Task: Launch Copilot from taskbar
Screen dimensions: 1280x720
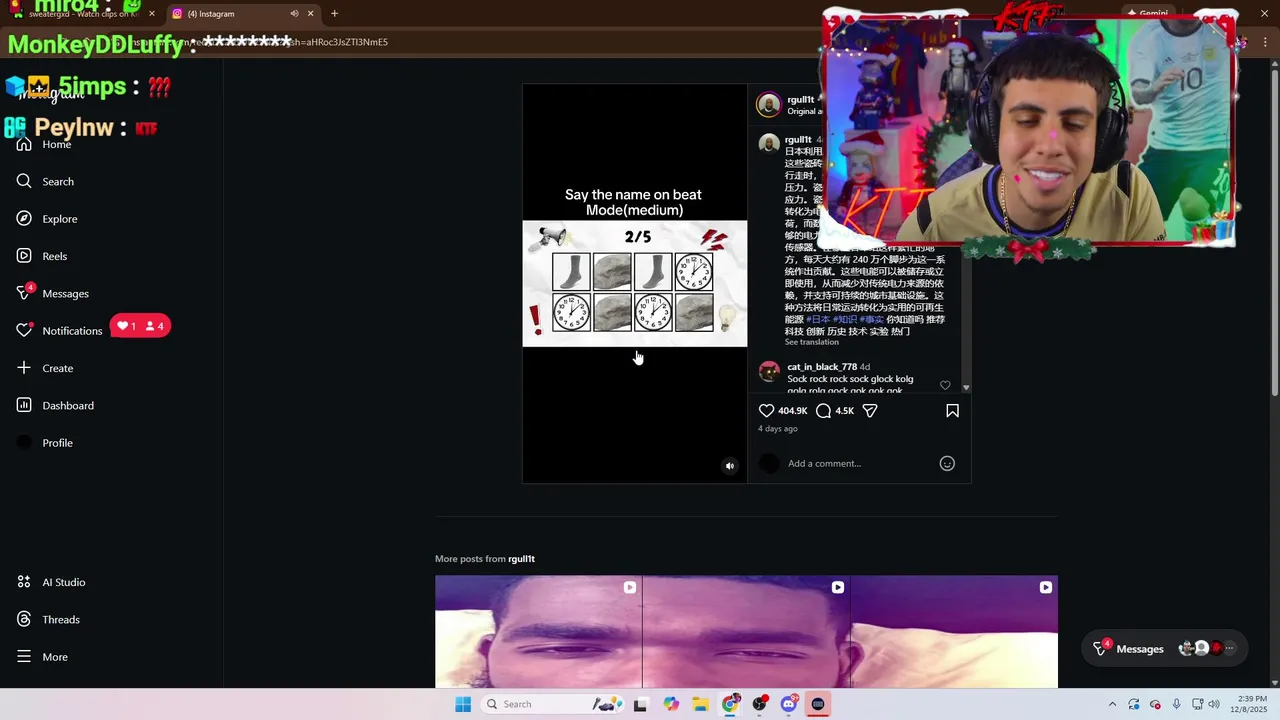Action: tap(670, 704)
